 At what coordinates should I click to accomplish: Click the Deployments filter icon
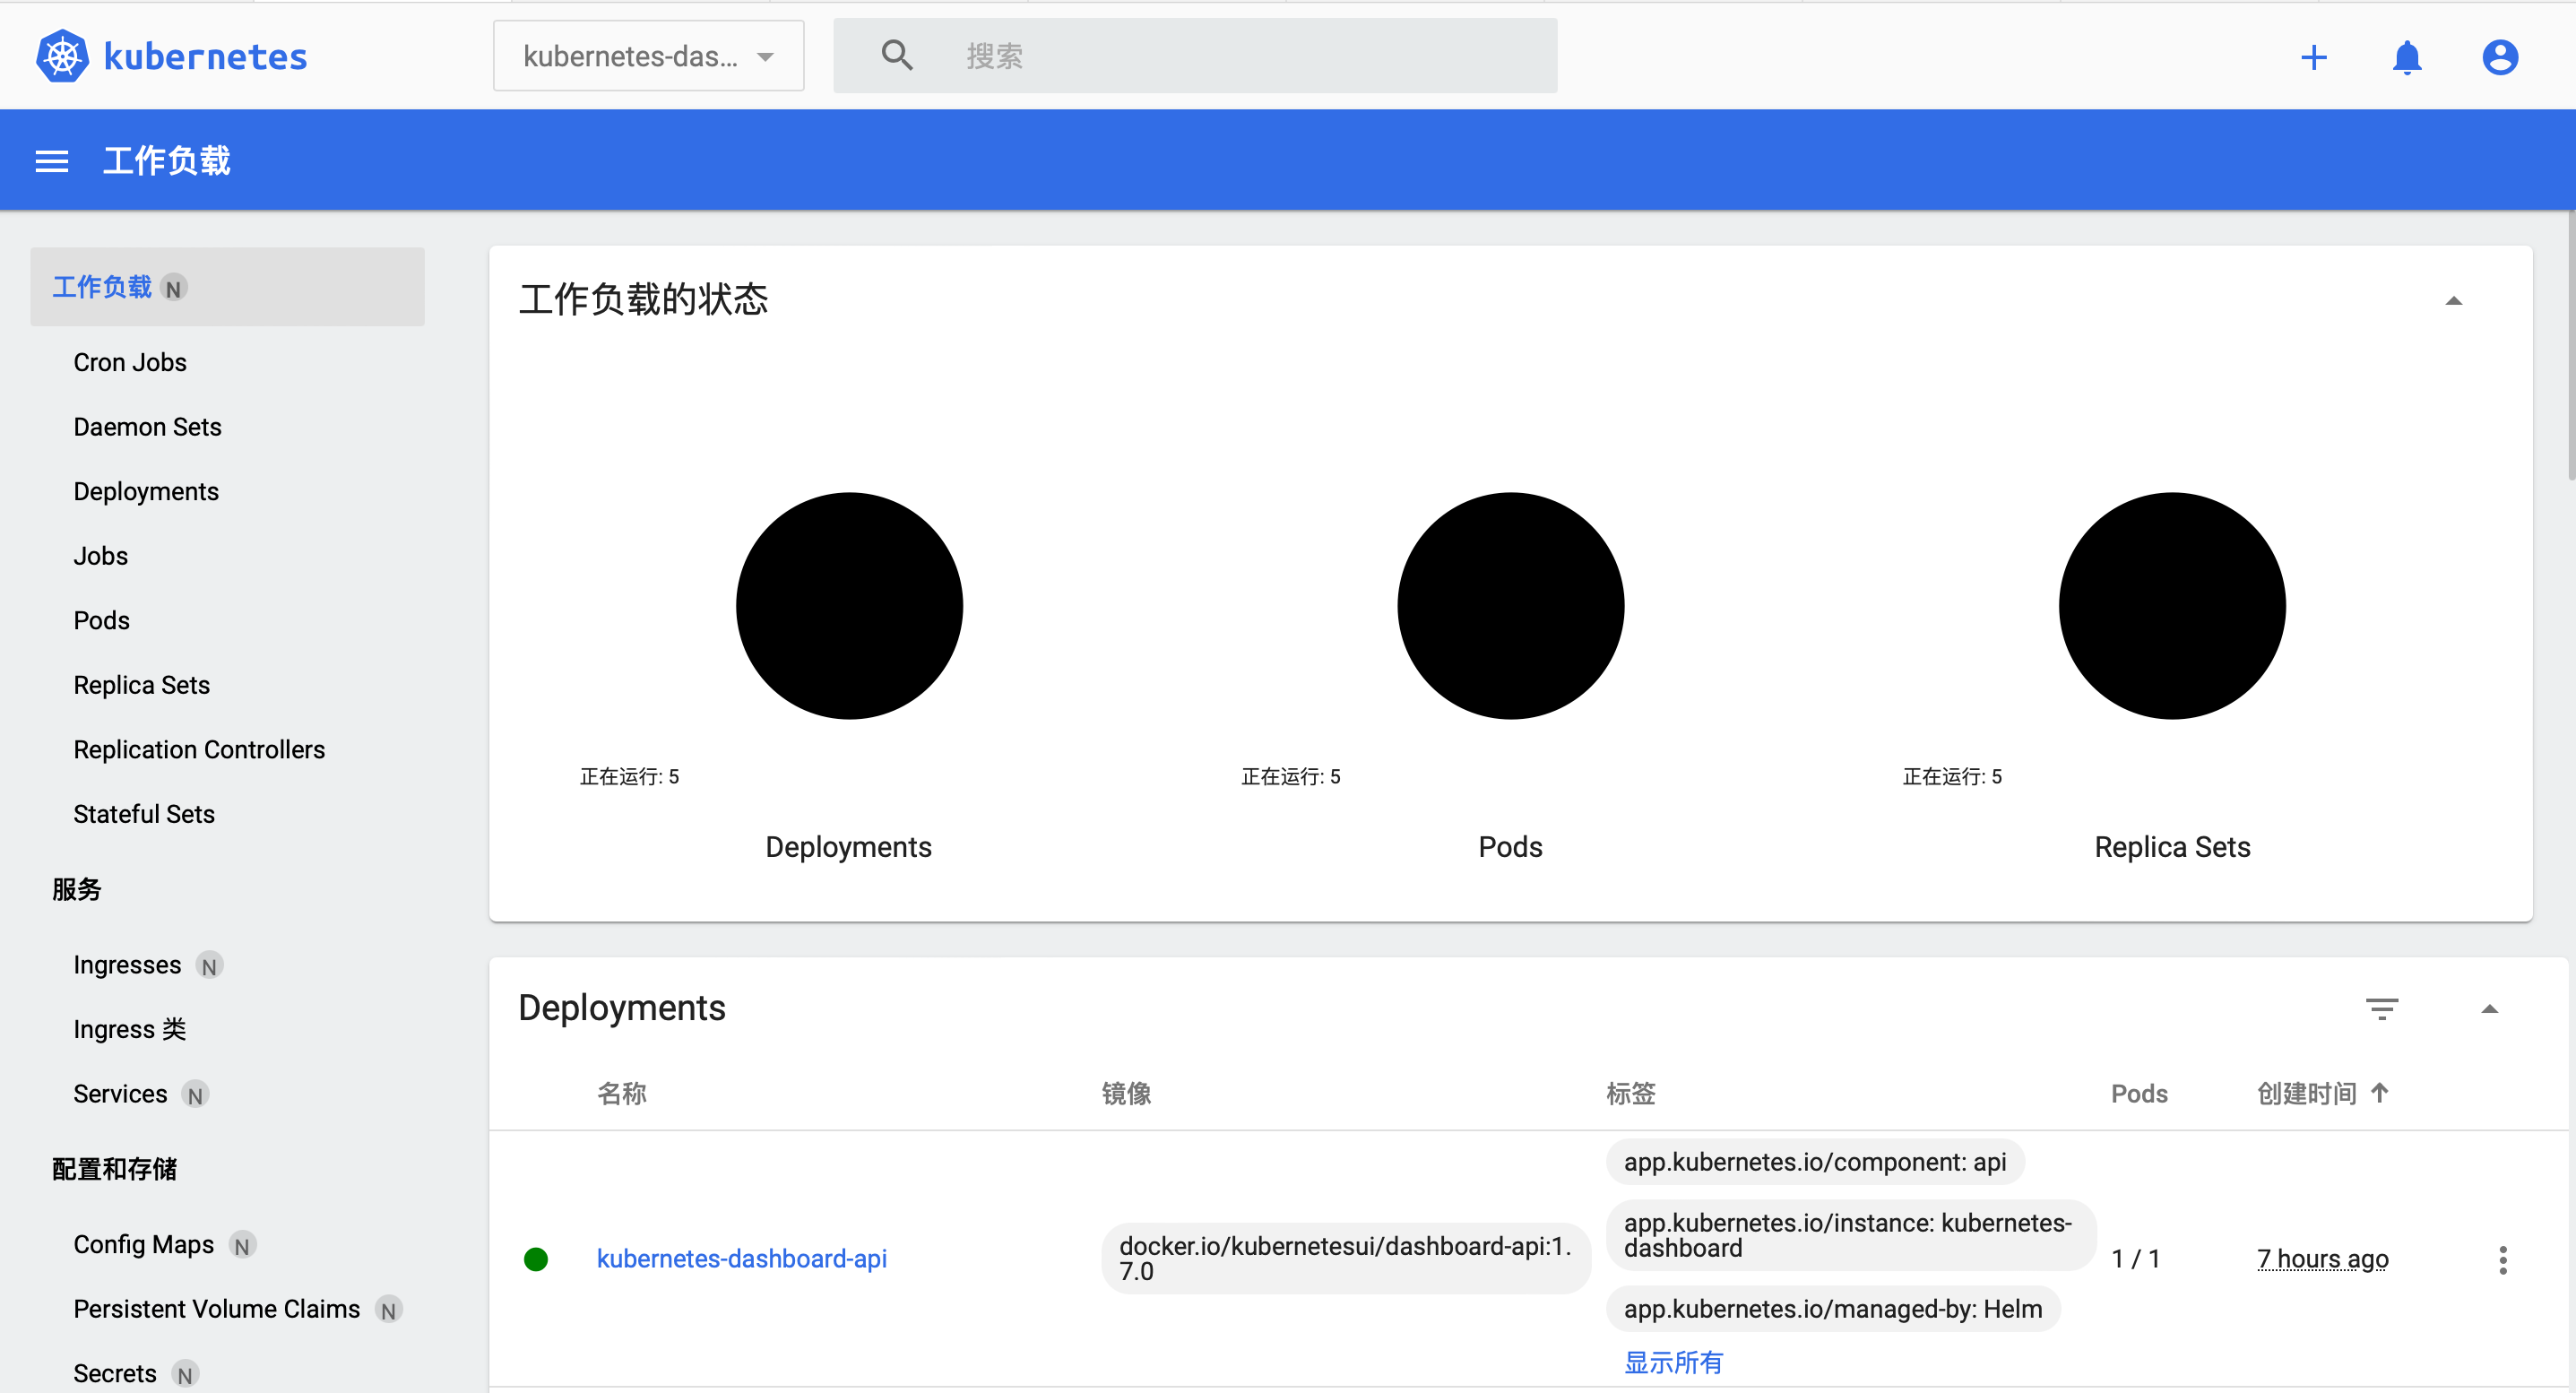pyautogui.click(x=2381, y=1008)
